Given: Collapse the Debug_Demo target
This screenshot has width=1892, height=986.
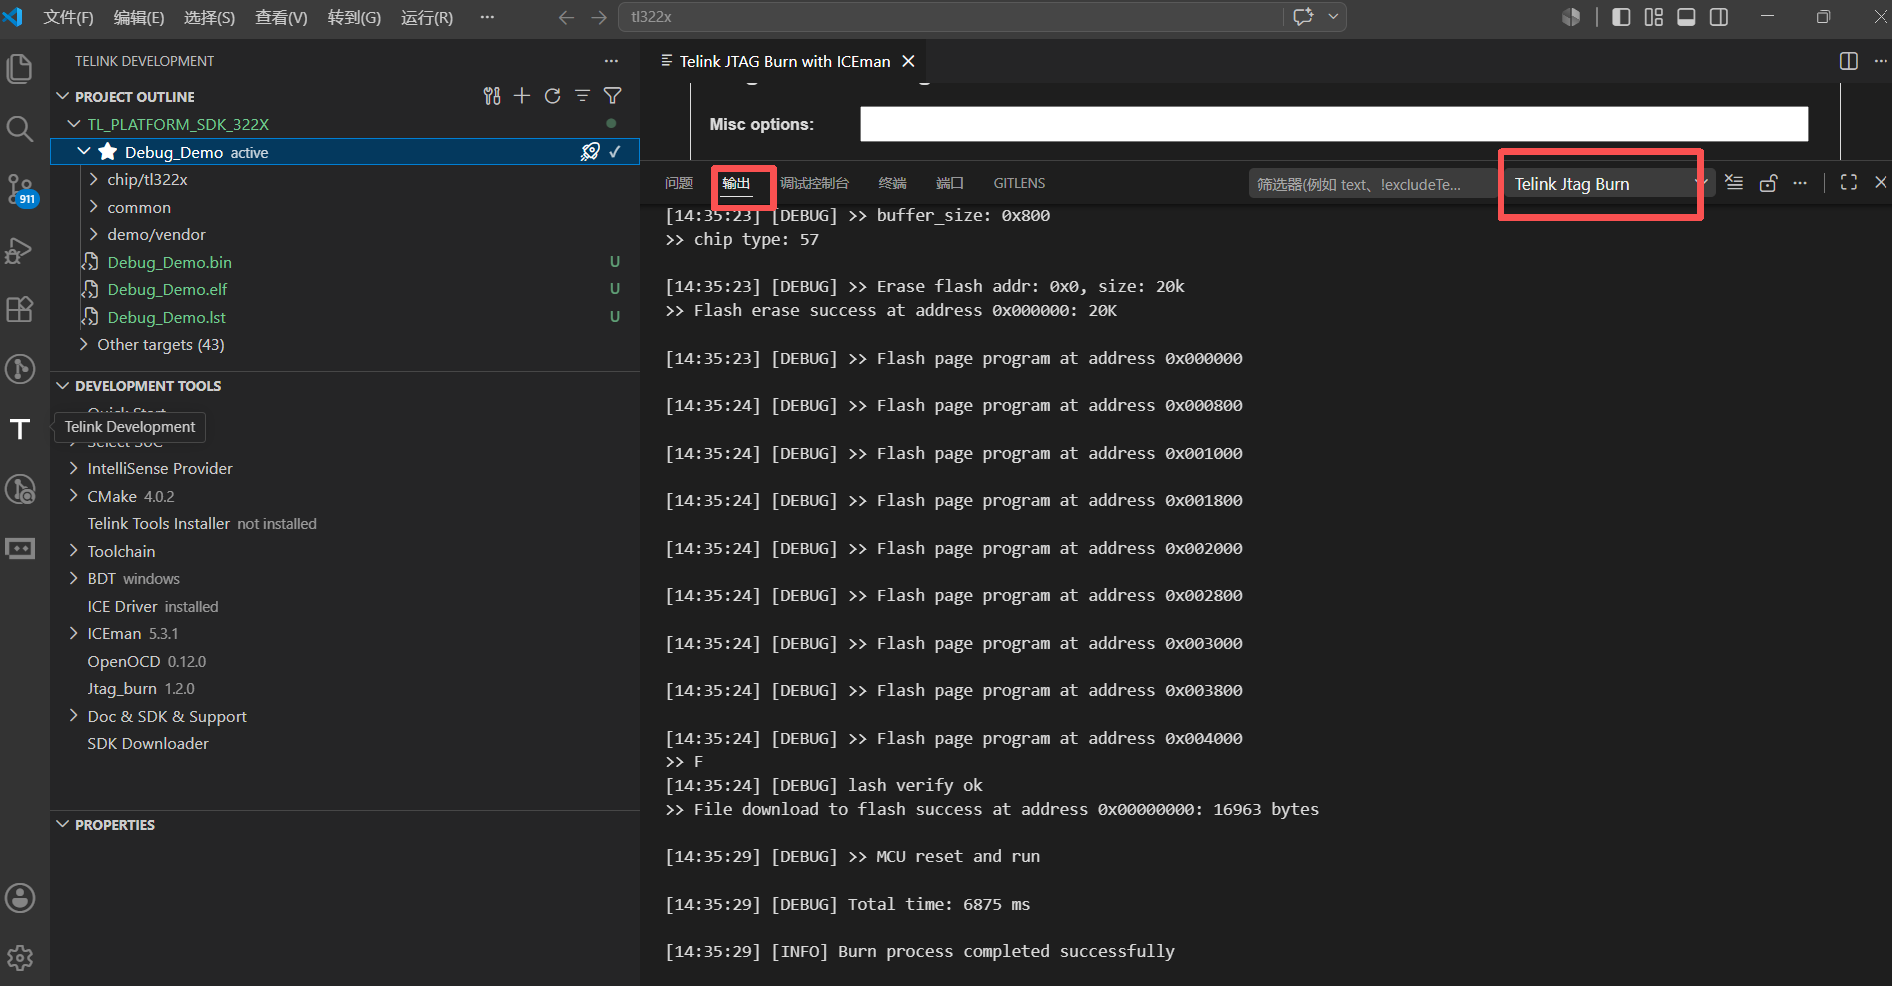Looking at the screenshot, I should point(85,152).
